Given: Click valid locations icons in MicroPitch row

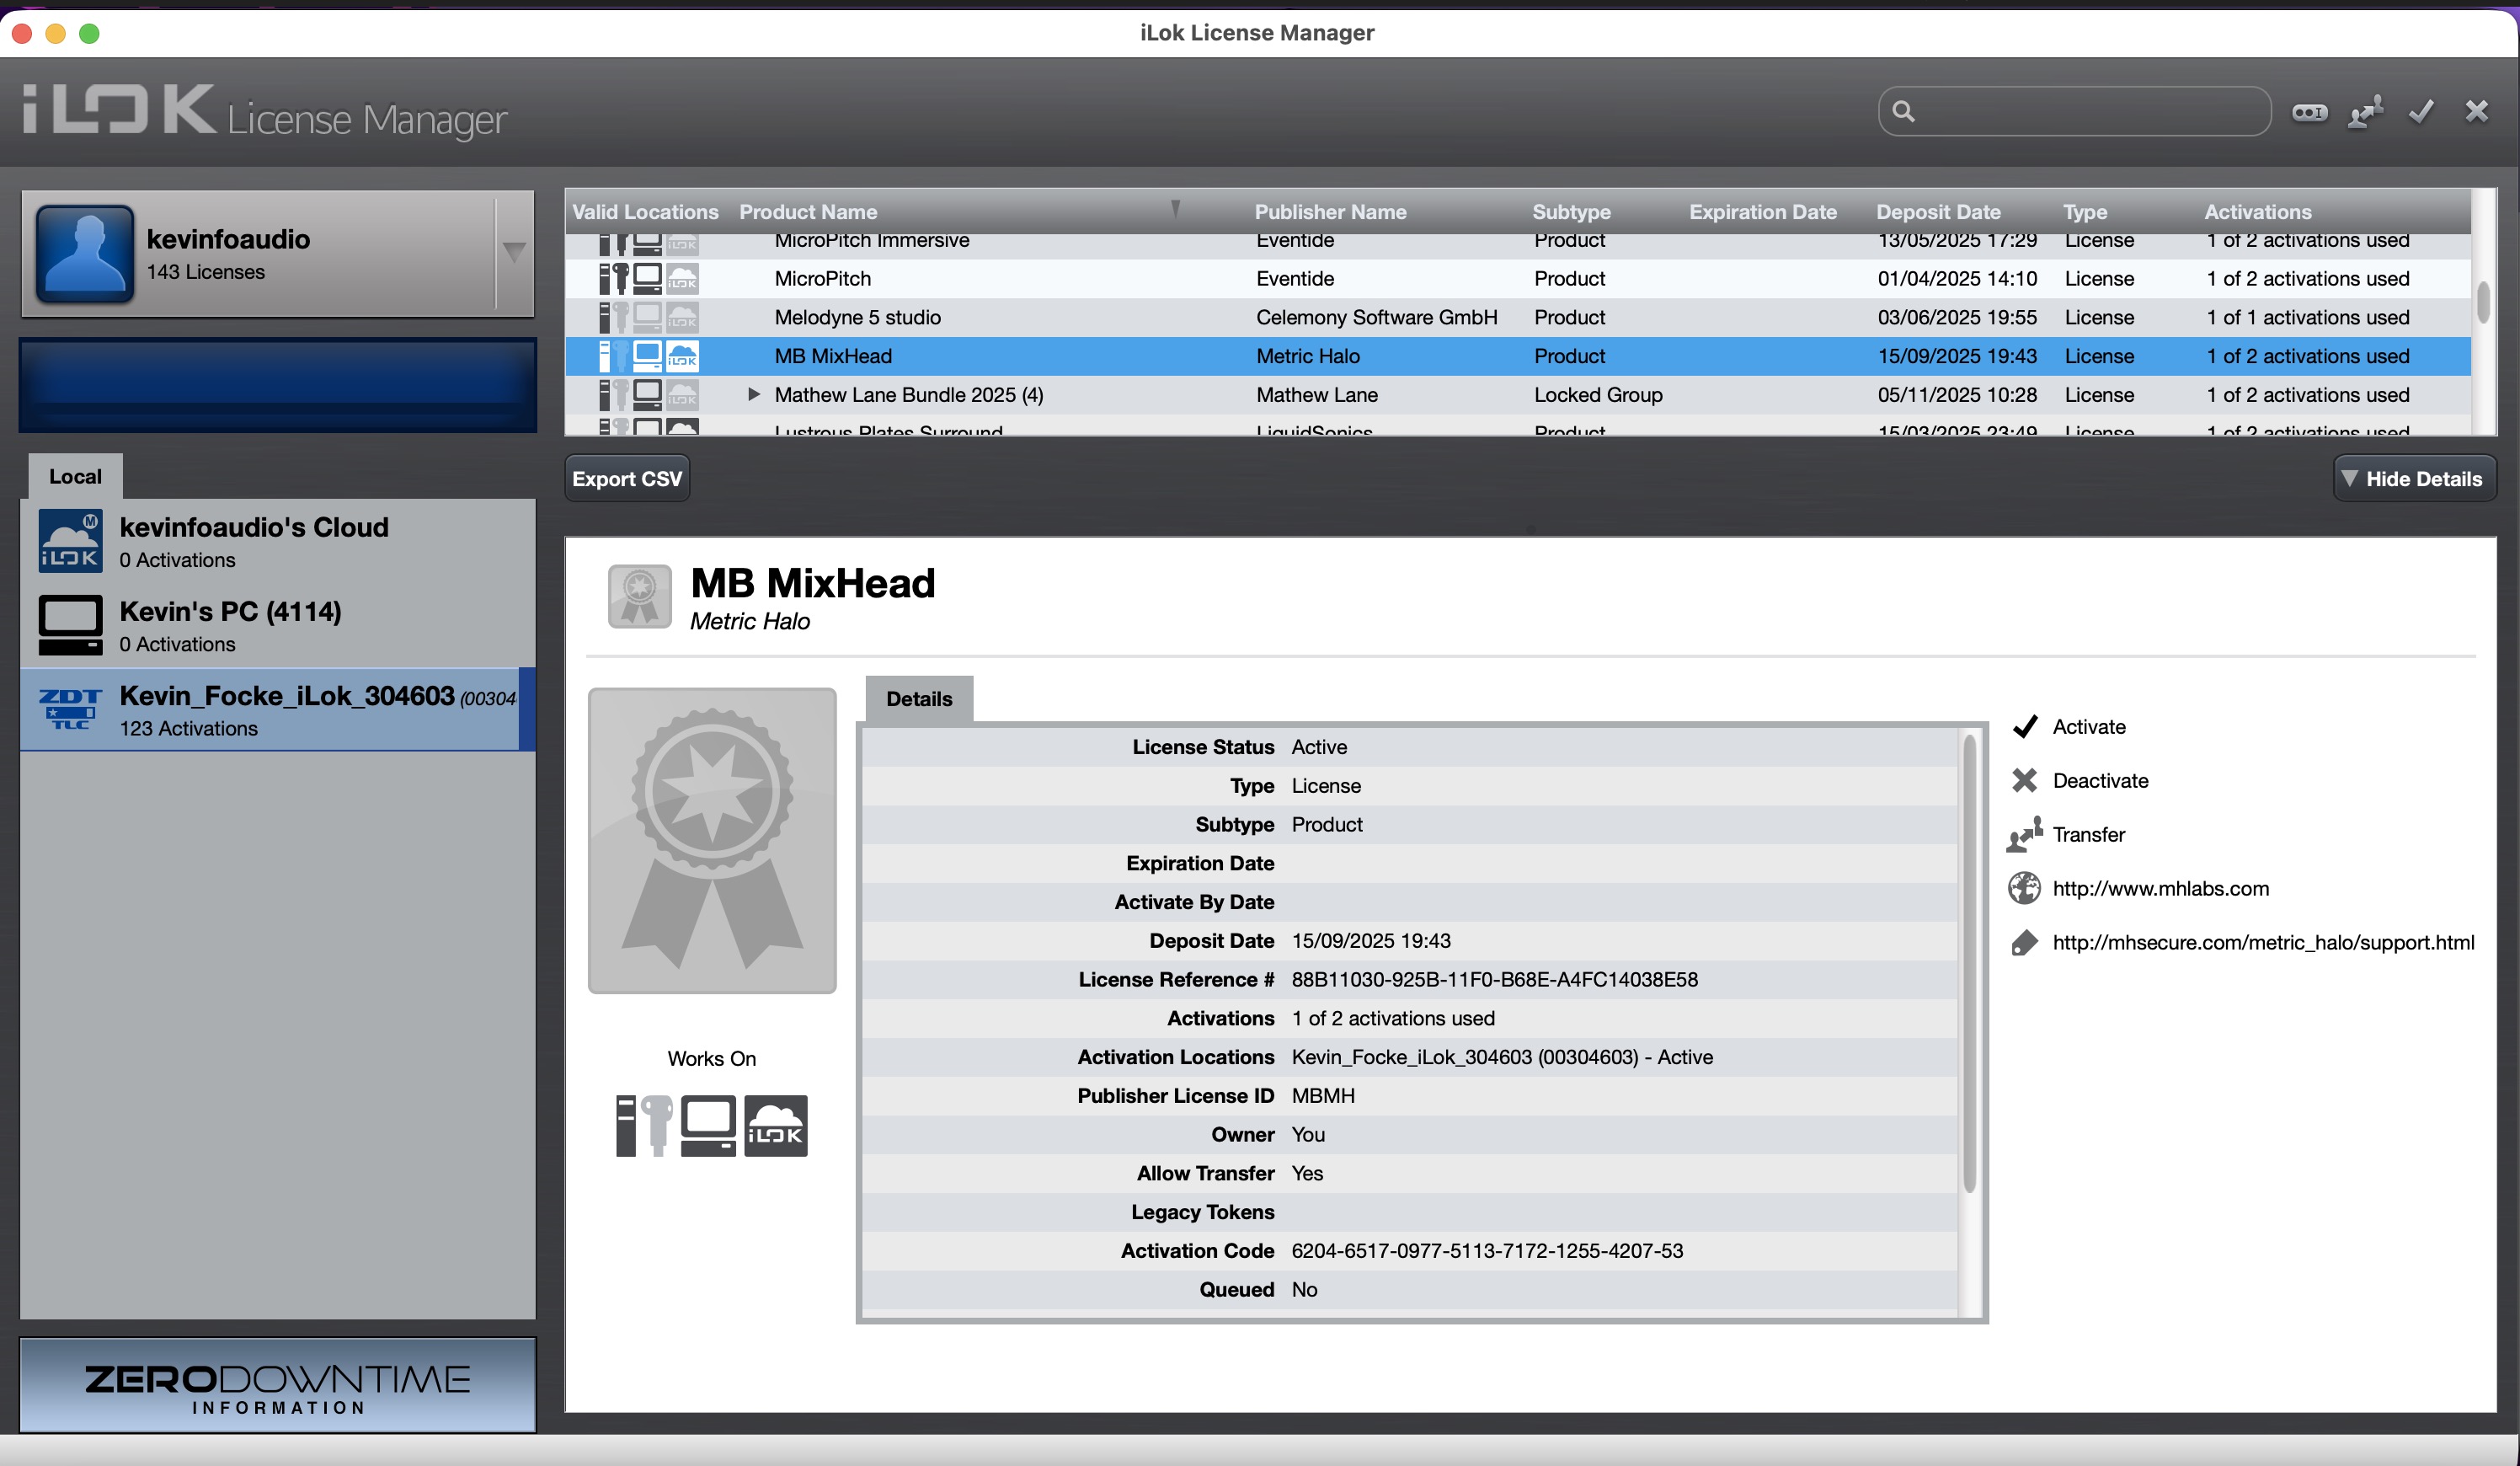Looking at the screenshot, I should click(648, 279).
